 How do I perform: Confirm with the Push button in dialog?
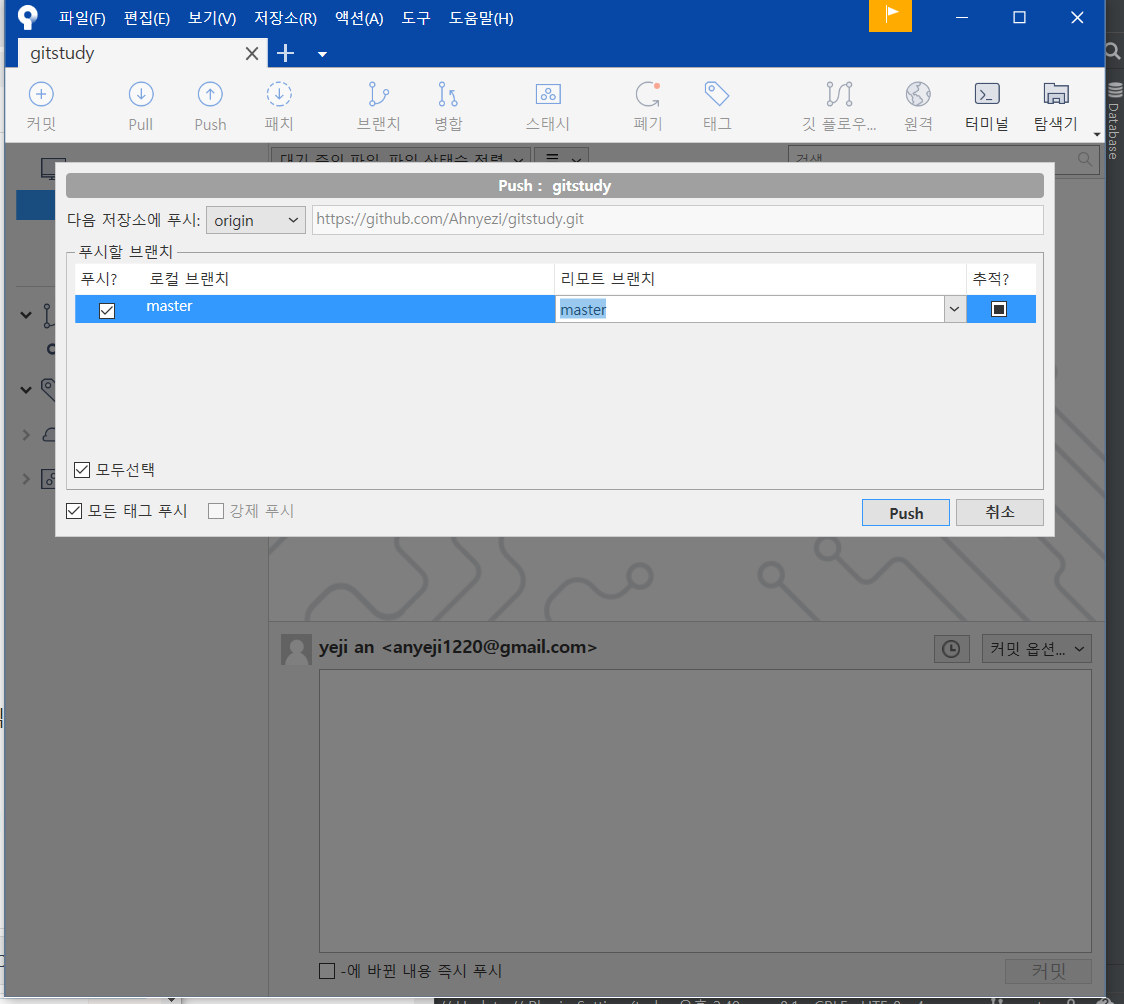(905, 512)
